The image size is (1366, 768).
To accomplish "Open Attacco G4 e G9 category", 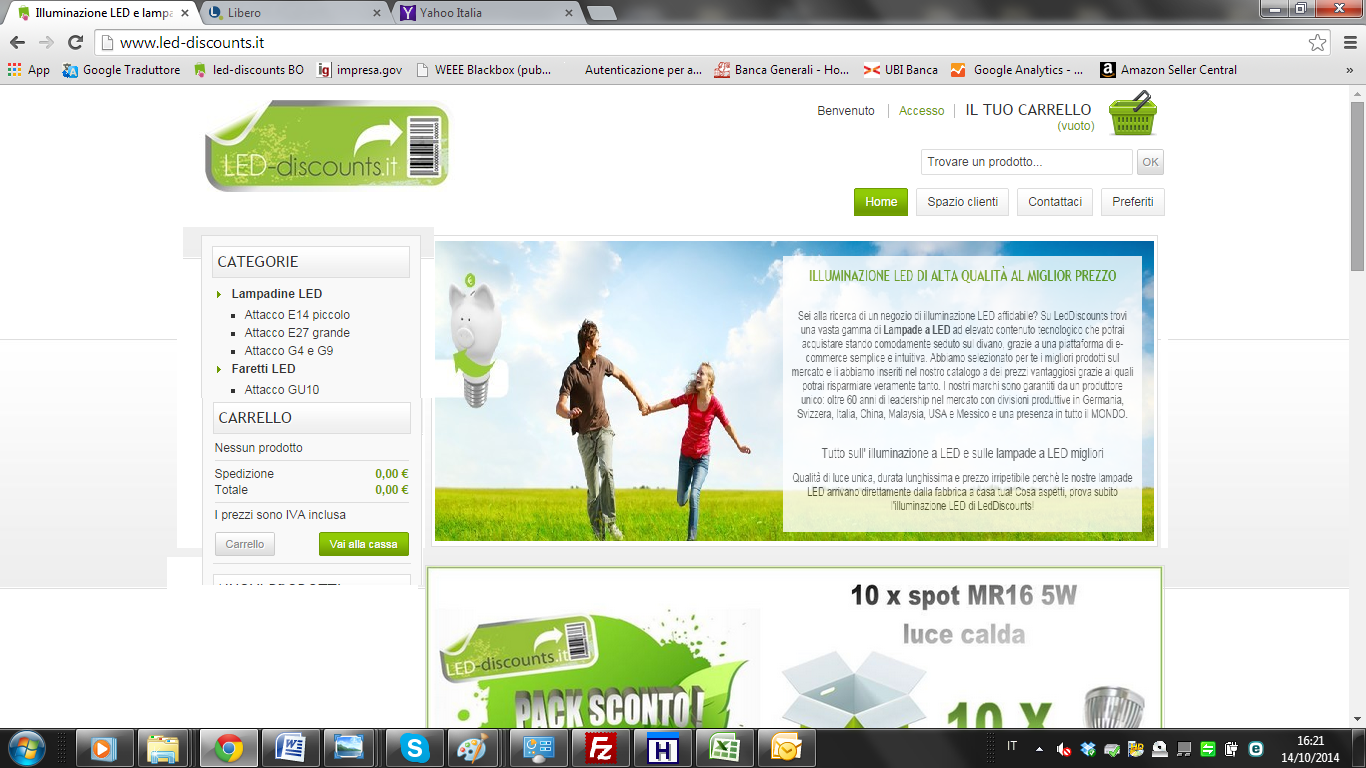I will click(x=289, y=351).
